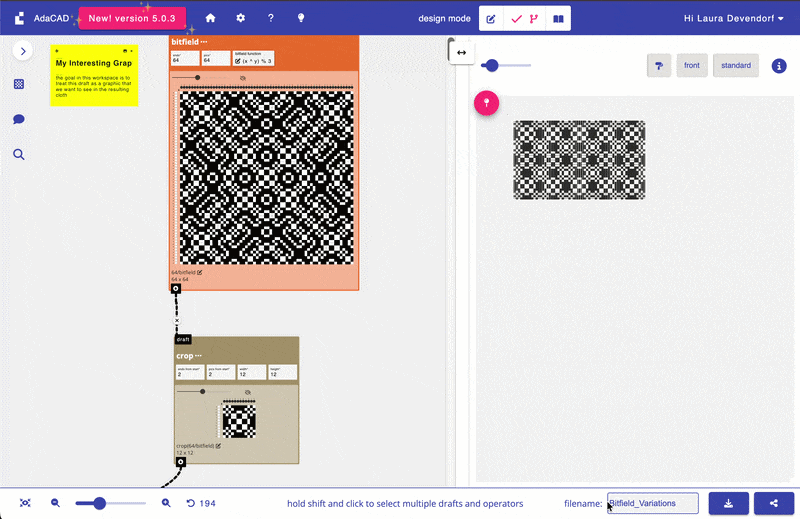Click the paint roller icon in viewer
The height and width of the screenshot is (519, 800).
point(658,65)
